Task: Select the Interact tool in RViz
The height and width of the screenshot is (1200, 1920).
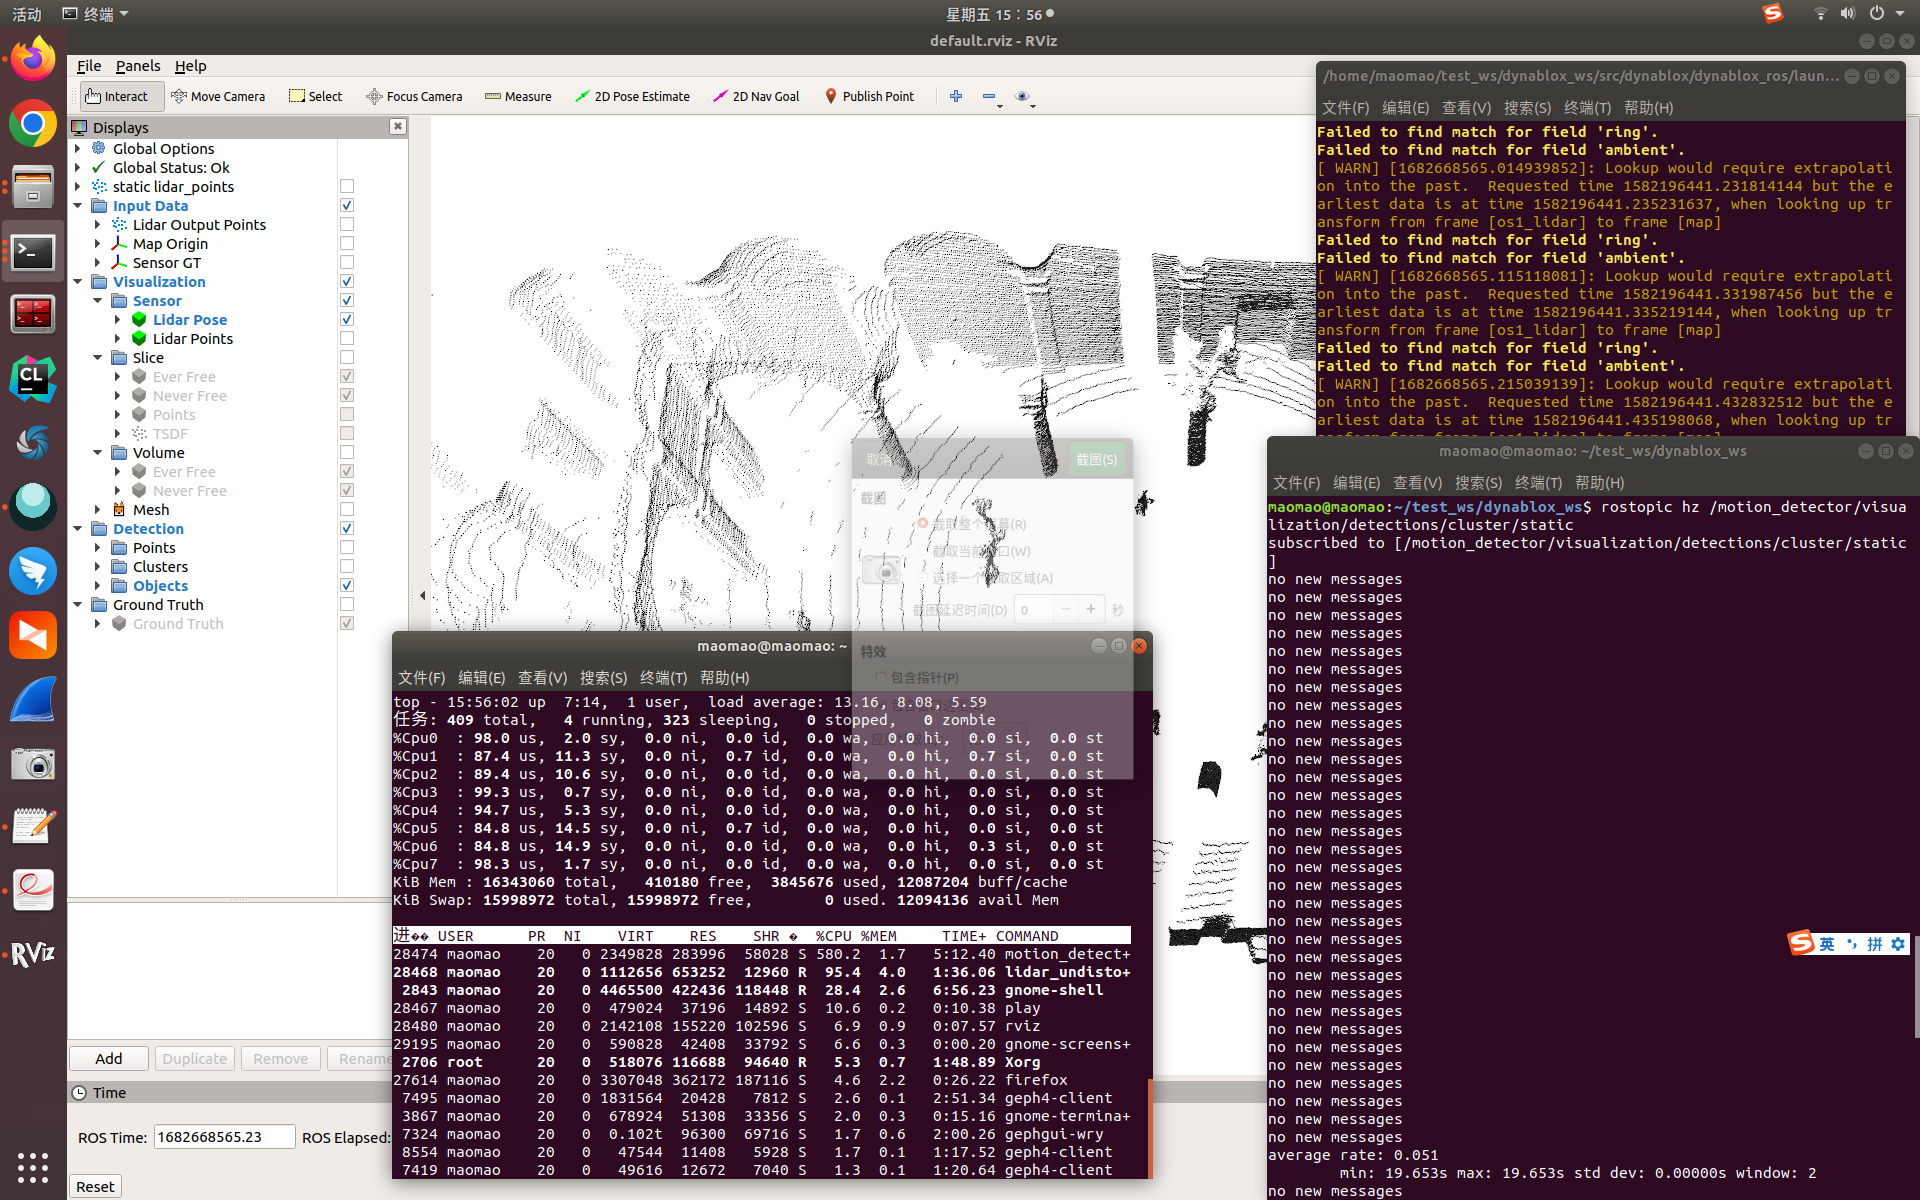Action: pos(120,96)
